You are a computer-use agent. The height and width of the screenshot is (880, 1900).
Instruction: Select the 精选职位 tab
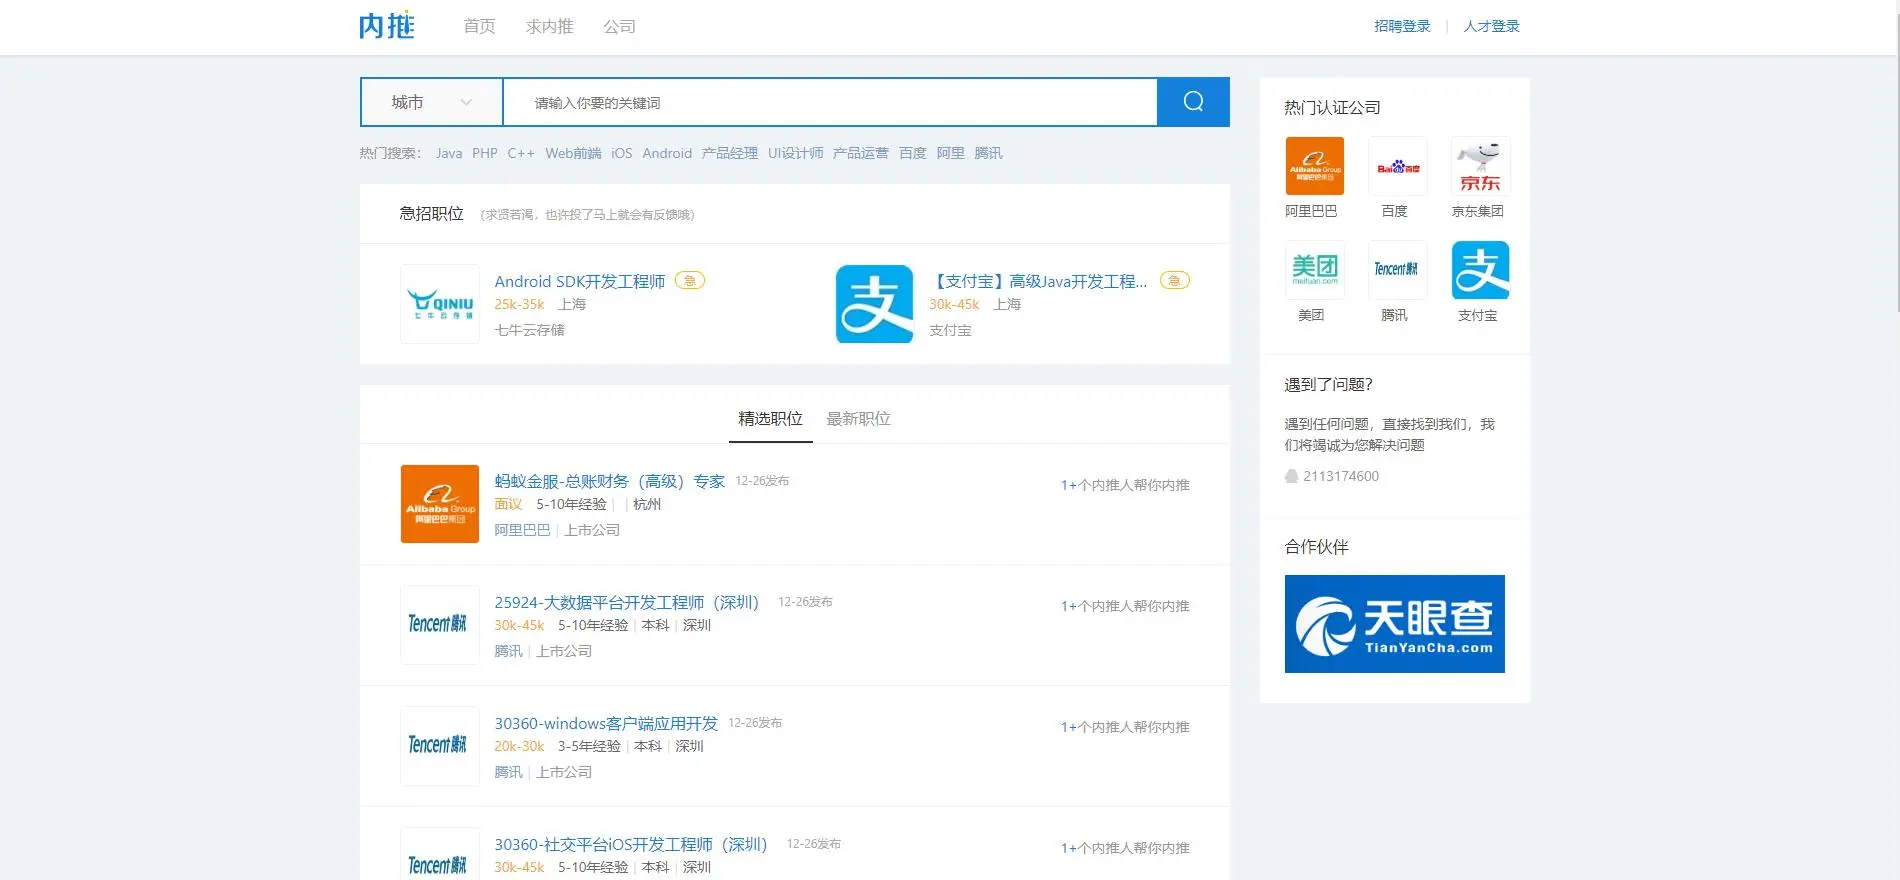(x=770, y=419)
